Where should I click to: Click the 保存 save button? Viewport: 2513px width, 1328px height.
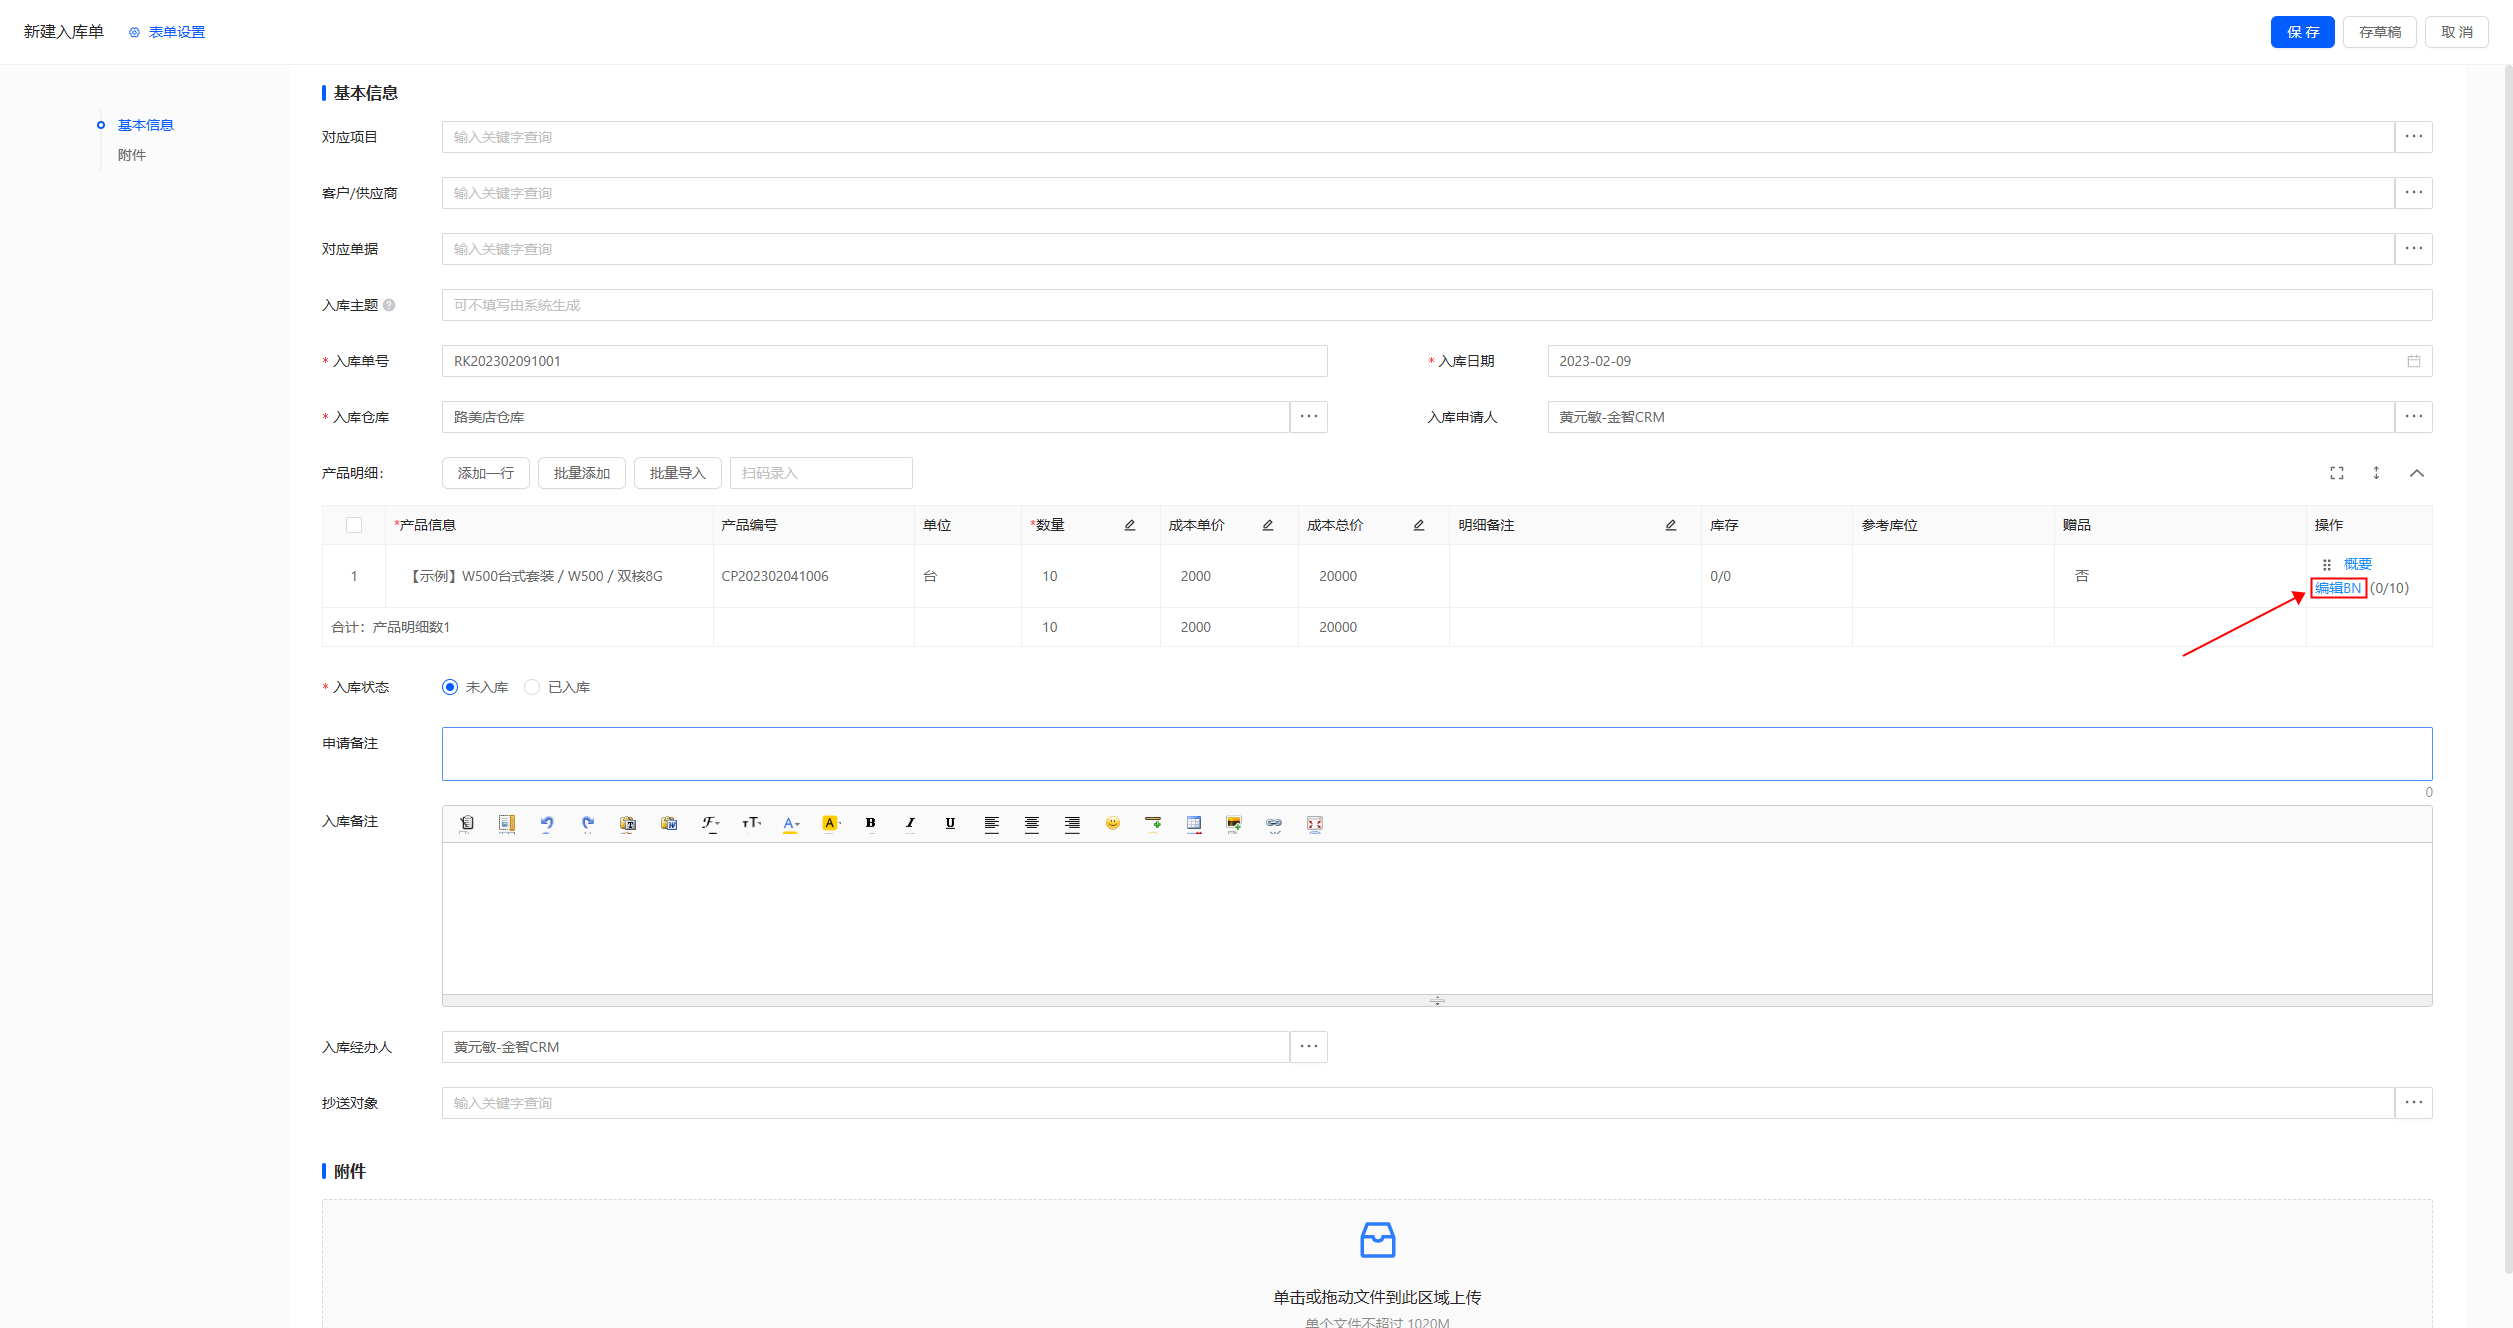click(x=2303, y=32)
